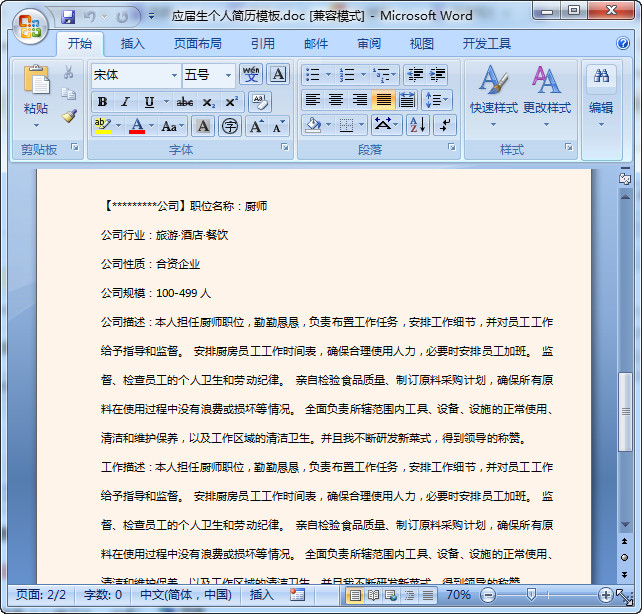Decrease the paragraph indent
The height and width of the screenshot is (614, 642).
415,75
